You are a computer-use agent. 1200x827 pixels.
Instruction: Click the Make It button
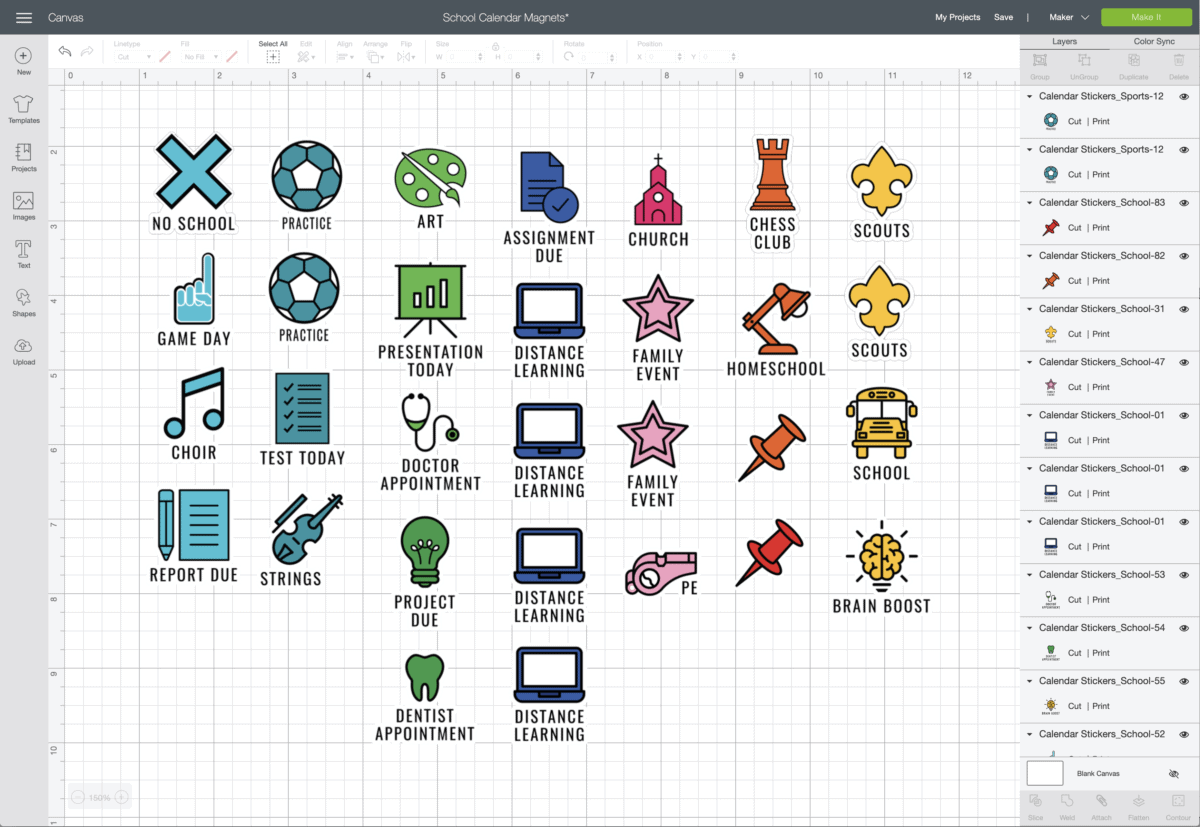coord(1146,17)
